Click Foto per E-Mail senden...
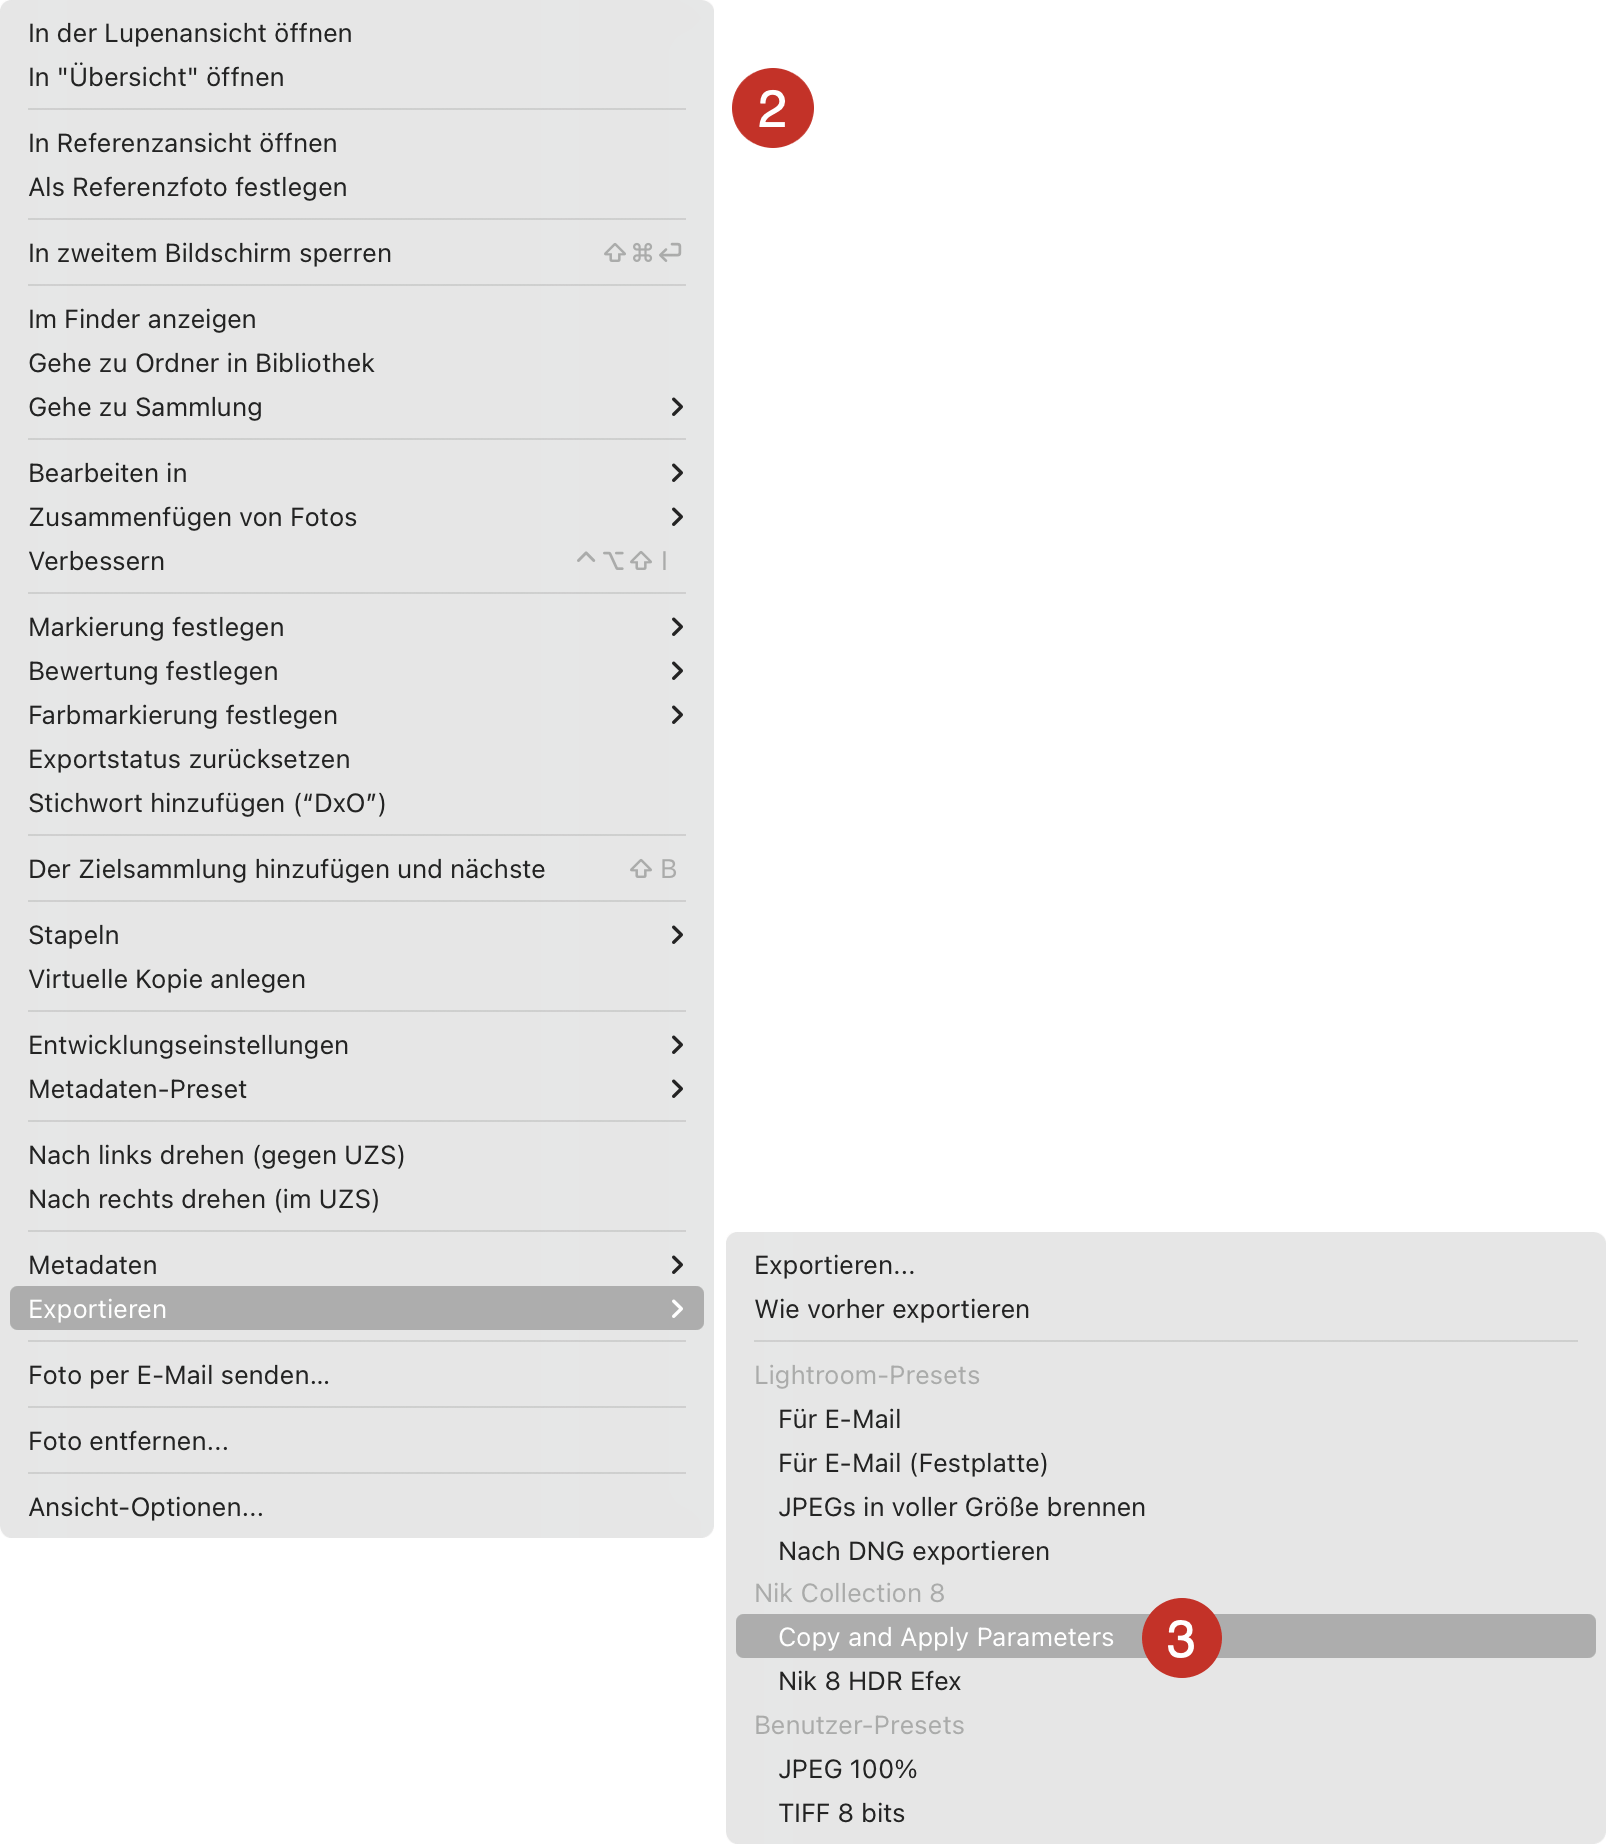This screenshot has height=1844, width=1606. point(356,1375)
